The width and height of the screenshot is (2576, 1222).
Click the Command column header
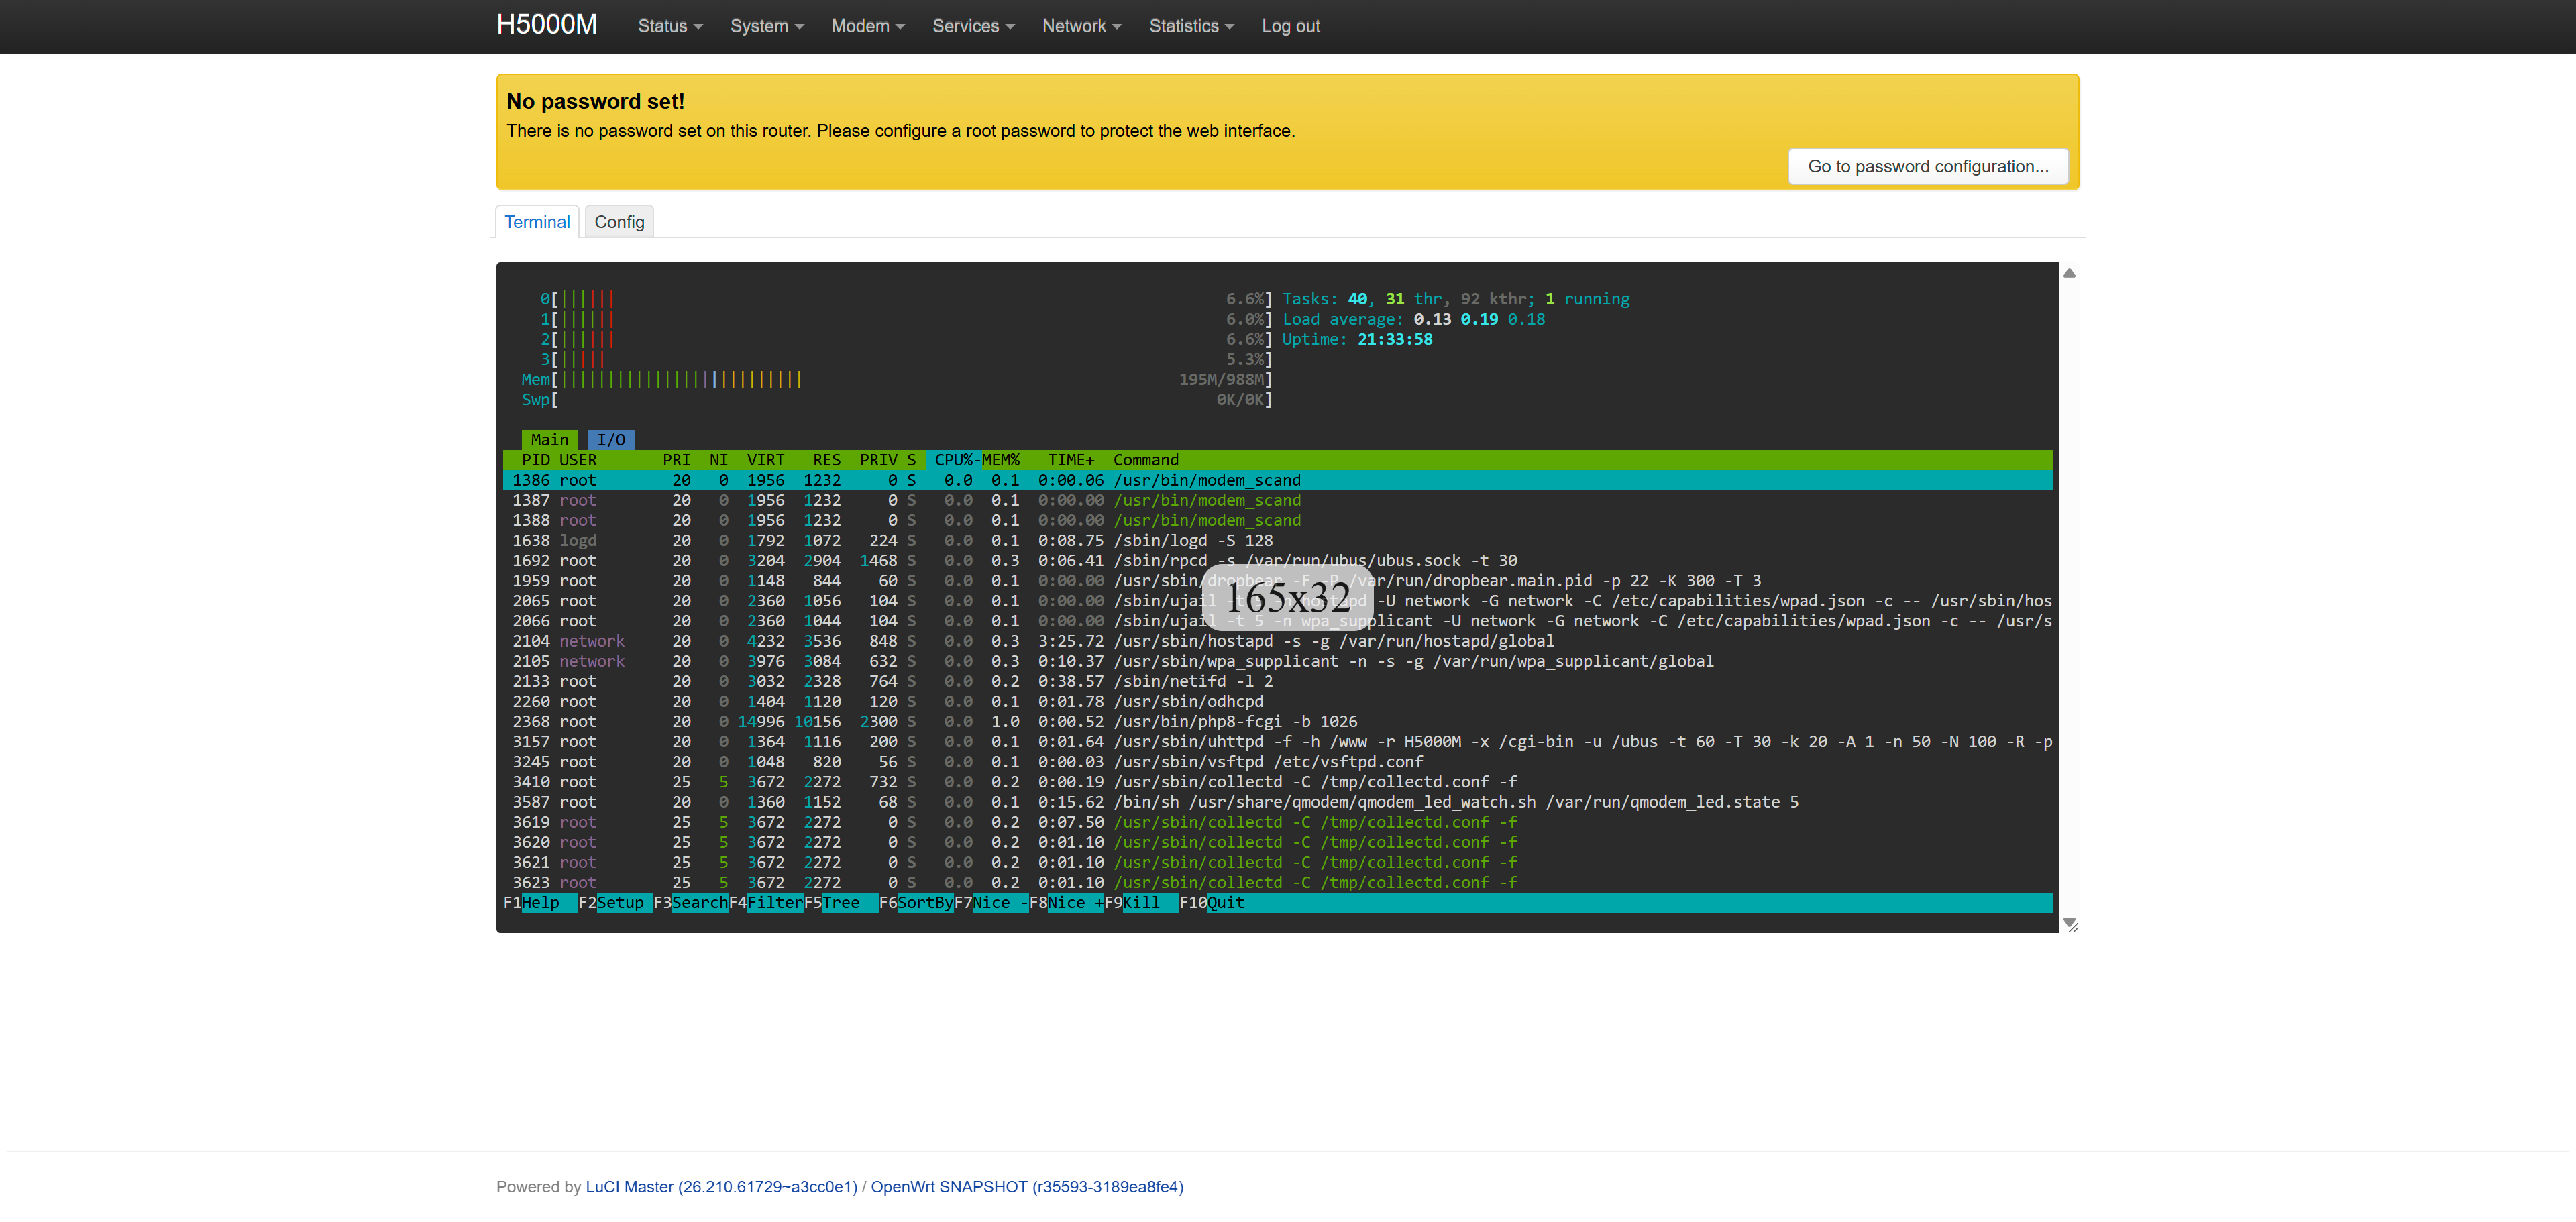pyautogui.click(x=1146, y=460)
